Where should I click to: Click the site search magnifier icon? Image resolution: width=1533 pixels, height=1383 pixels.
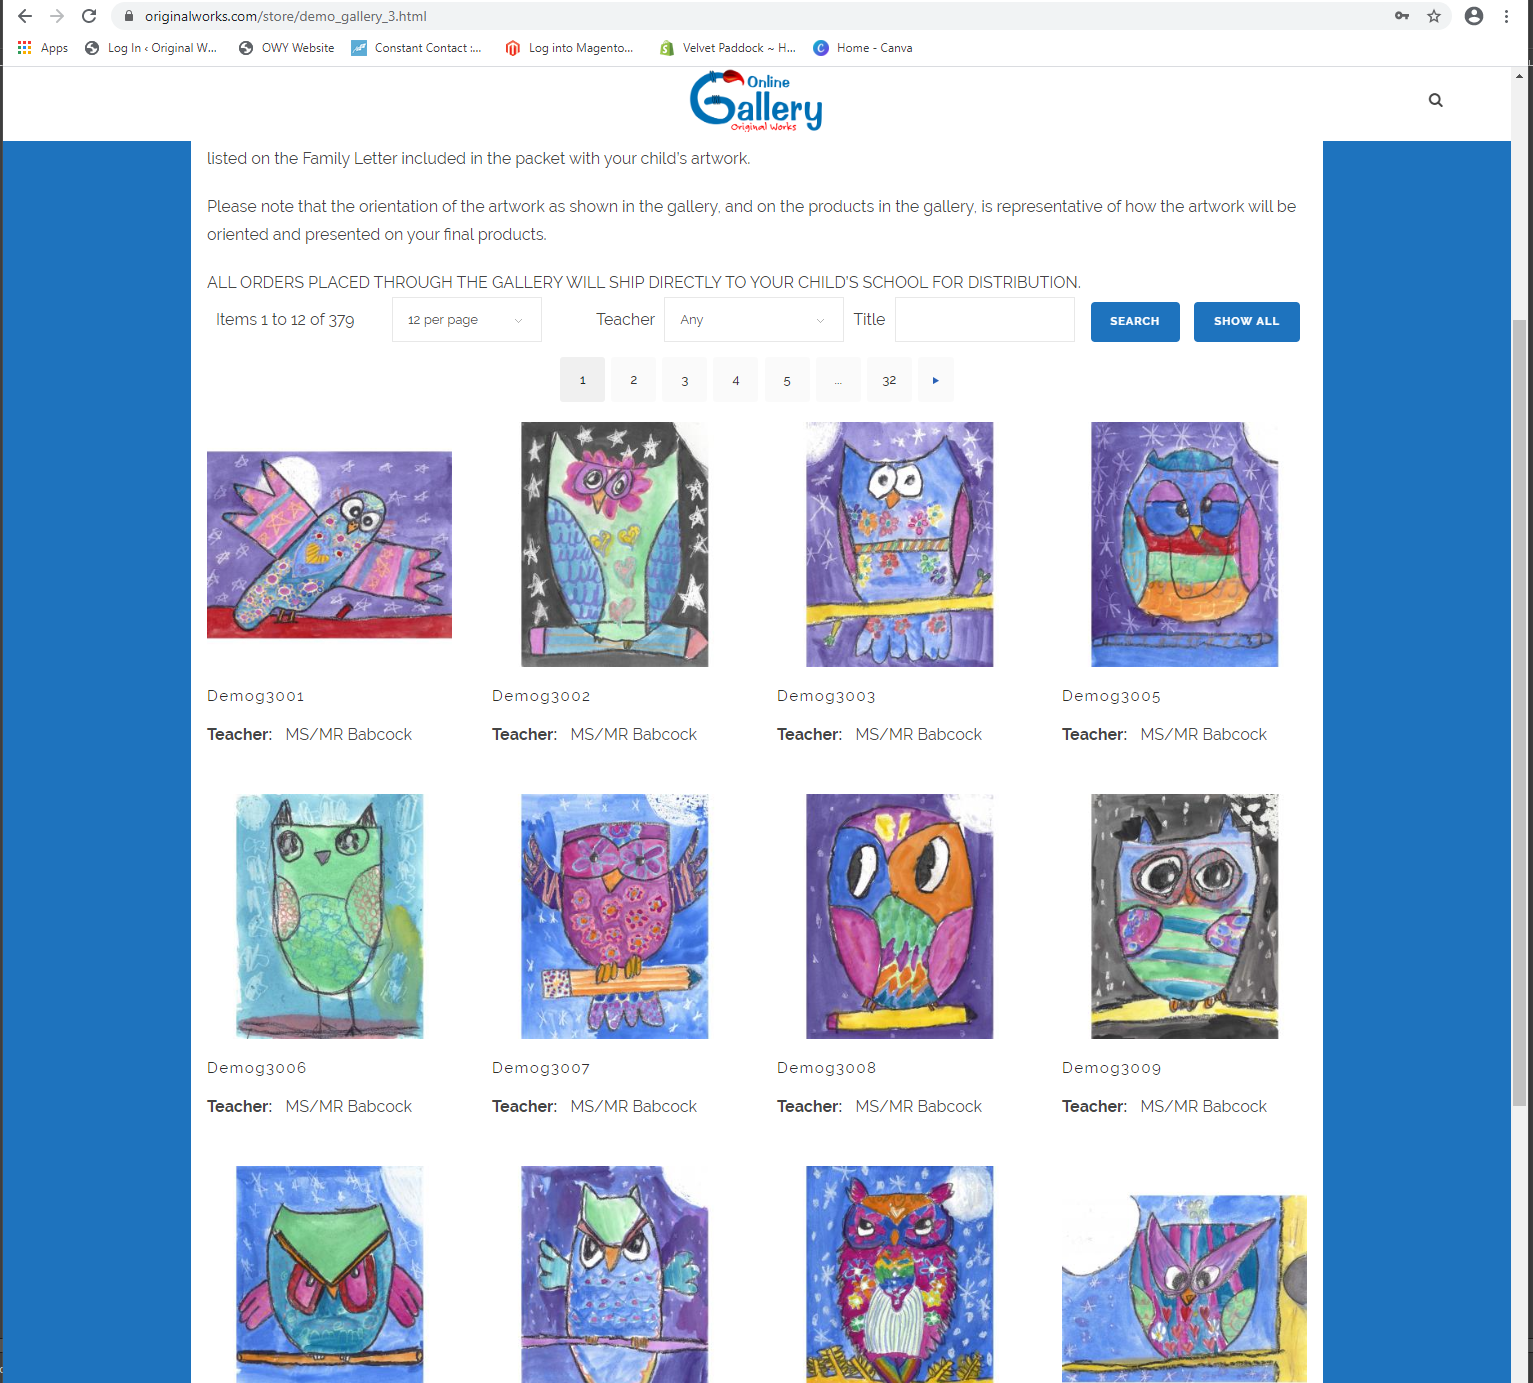click(x=1435, y=100)
